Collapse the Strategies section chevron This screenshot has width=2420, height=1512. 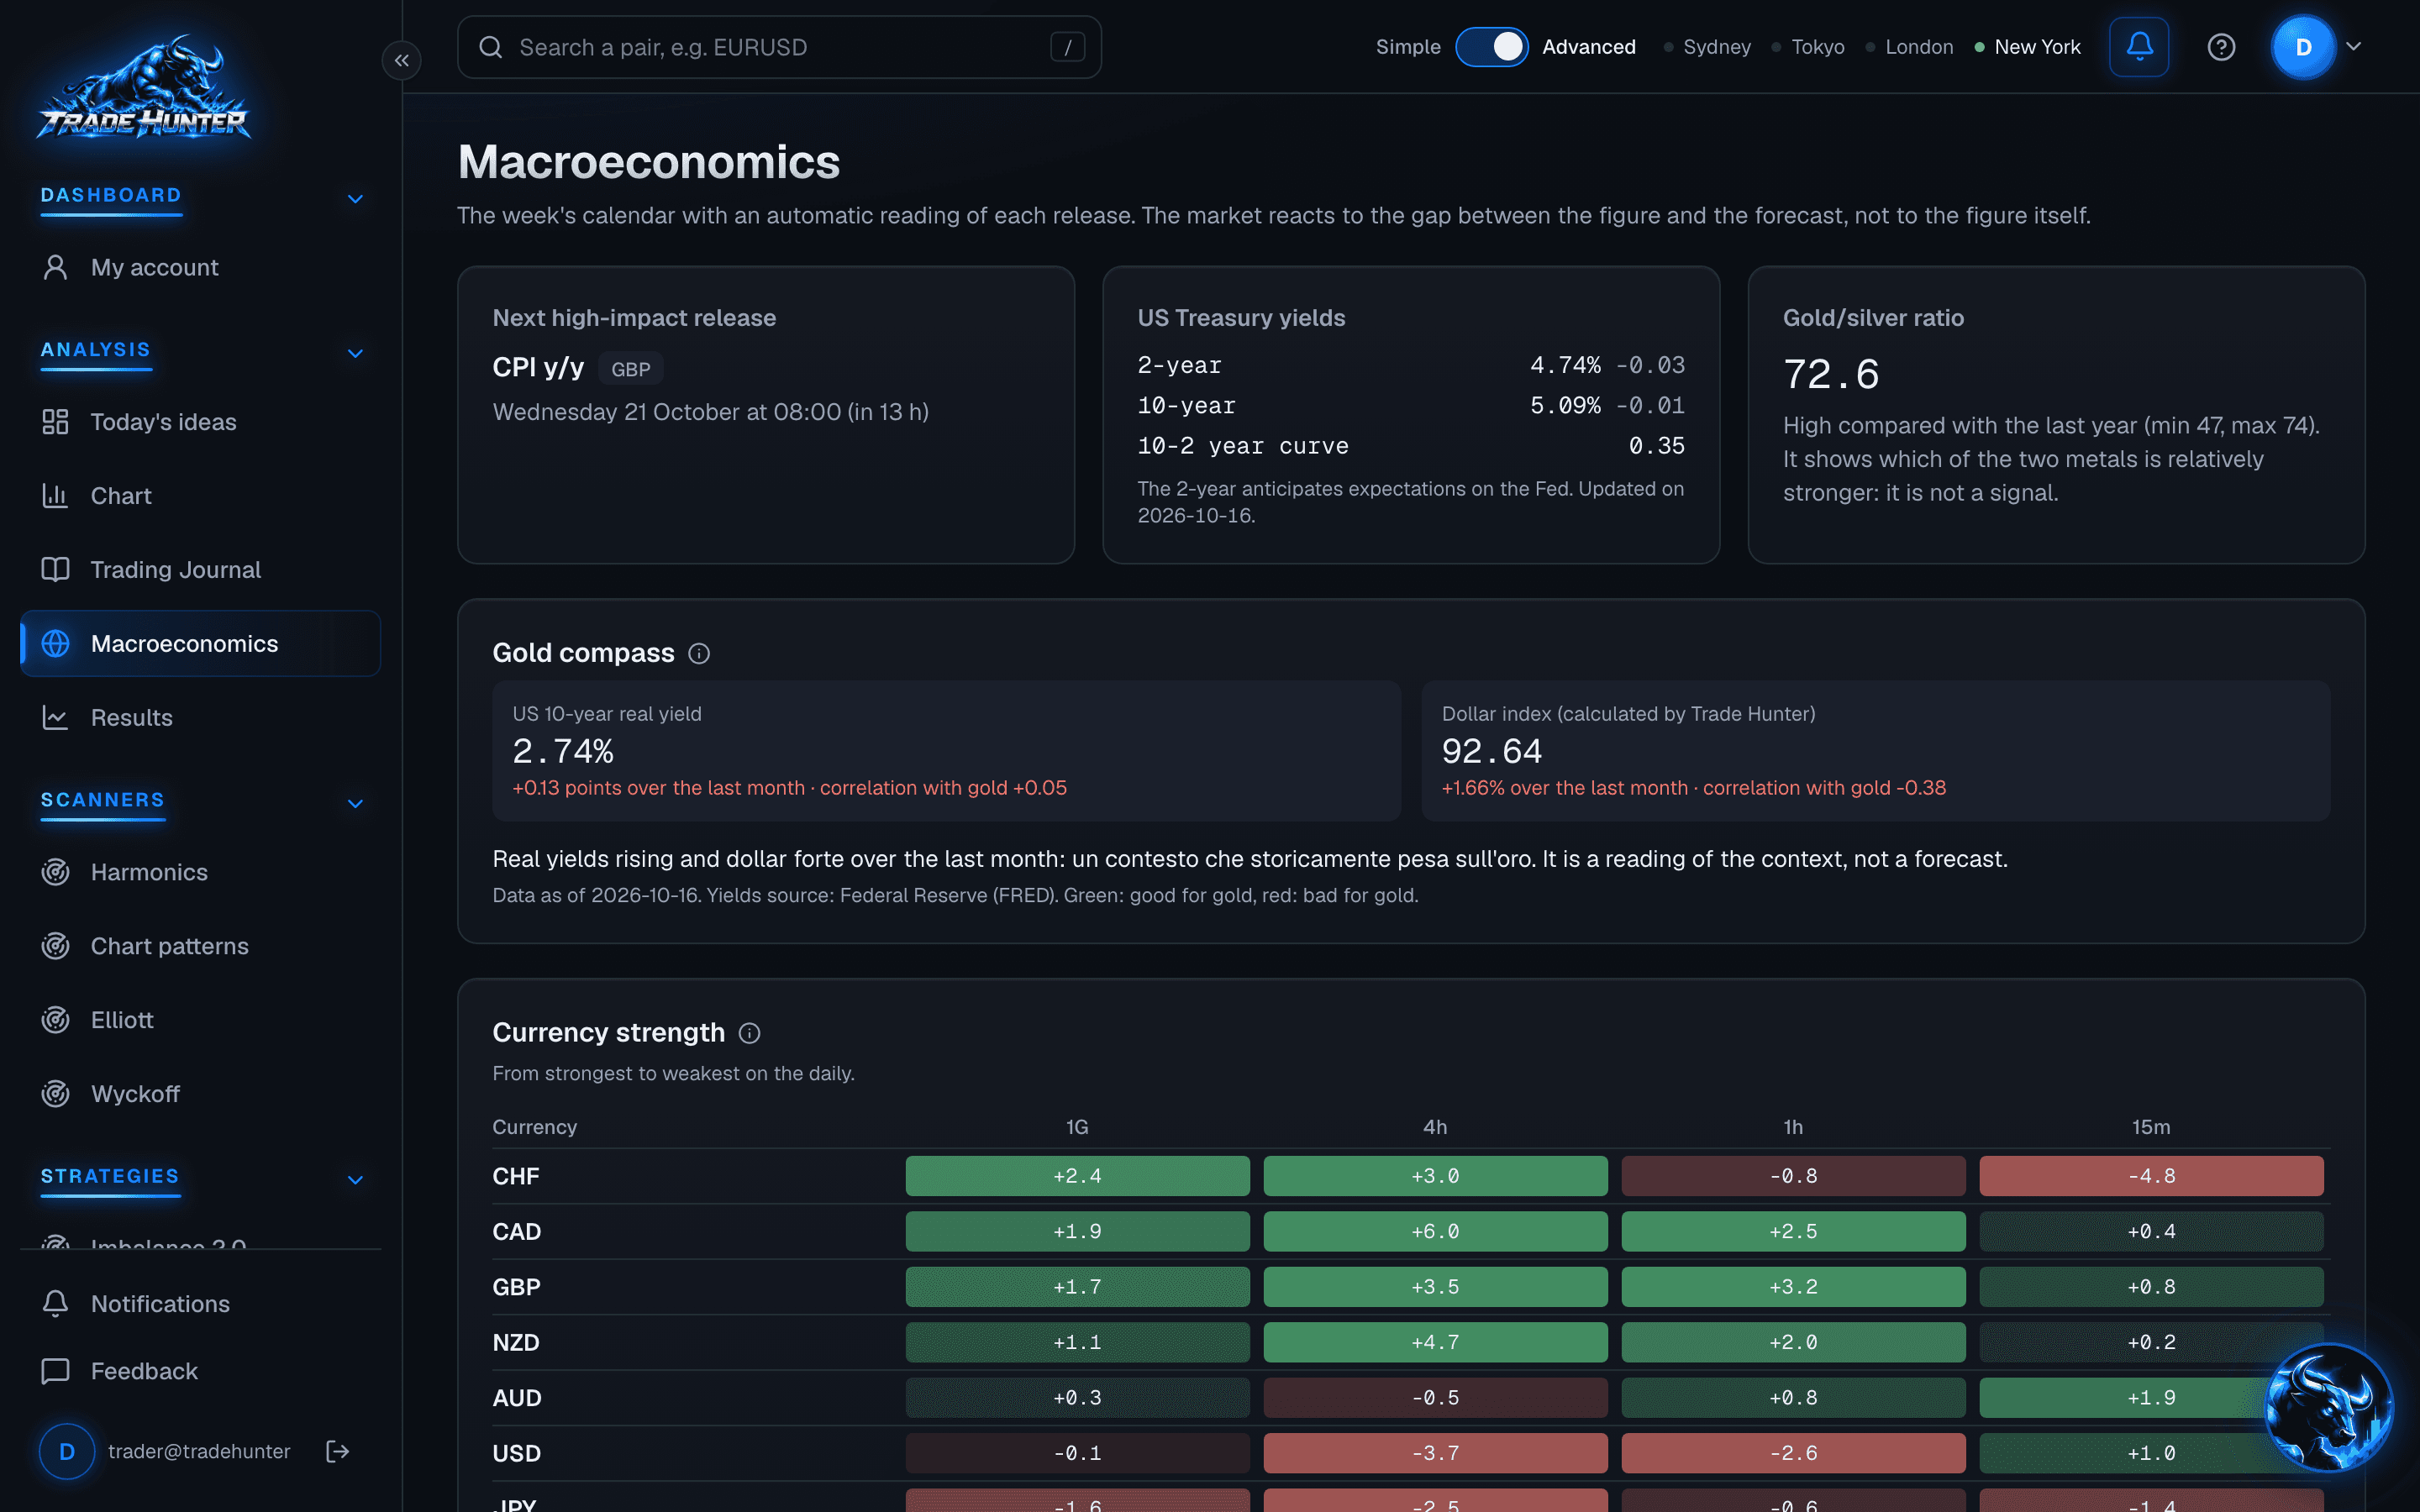pos(355,1179)
